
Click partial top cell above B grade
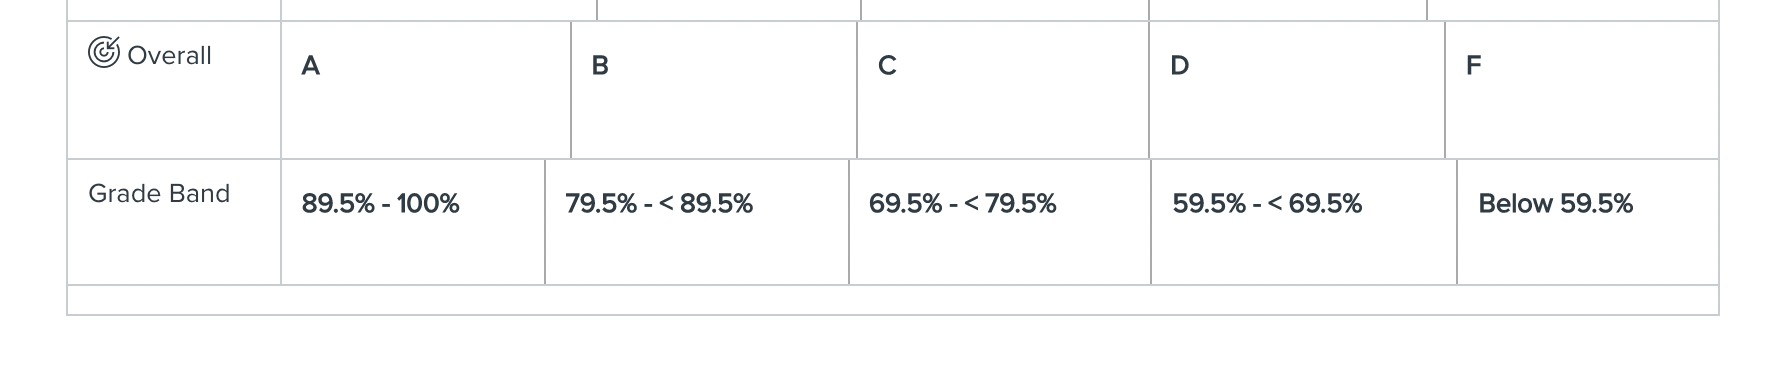[729, 10]
